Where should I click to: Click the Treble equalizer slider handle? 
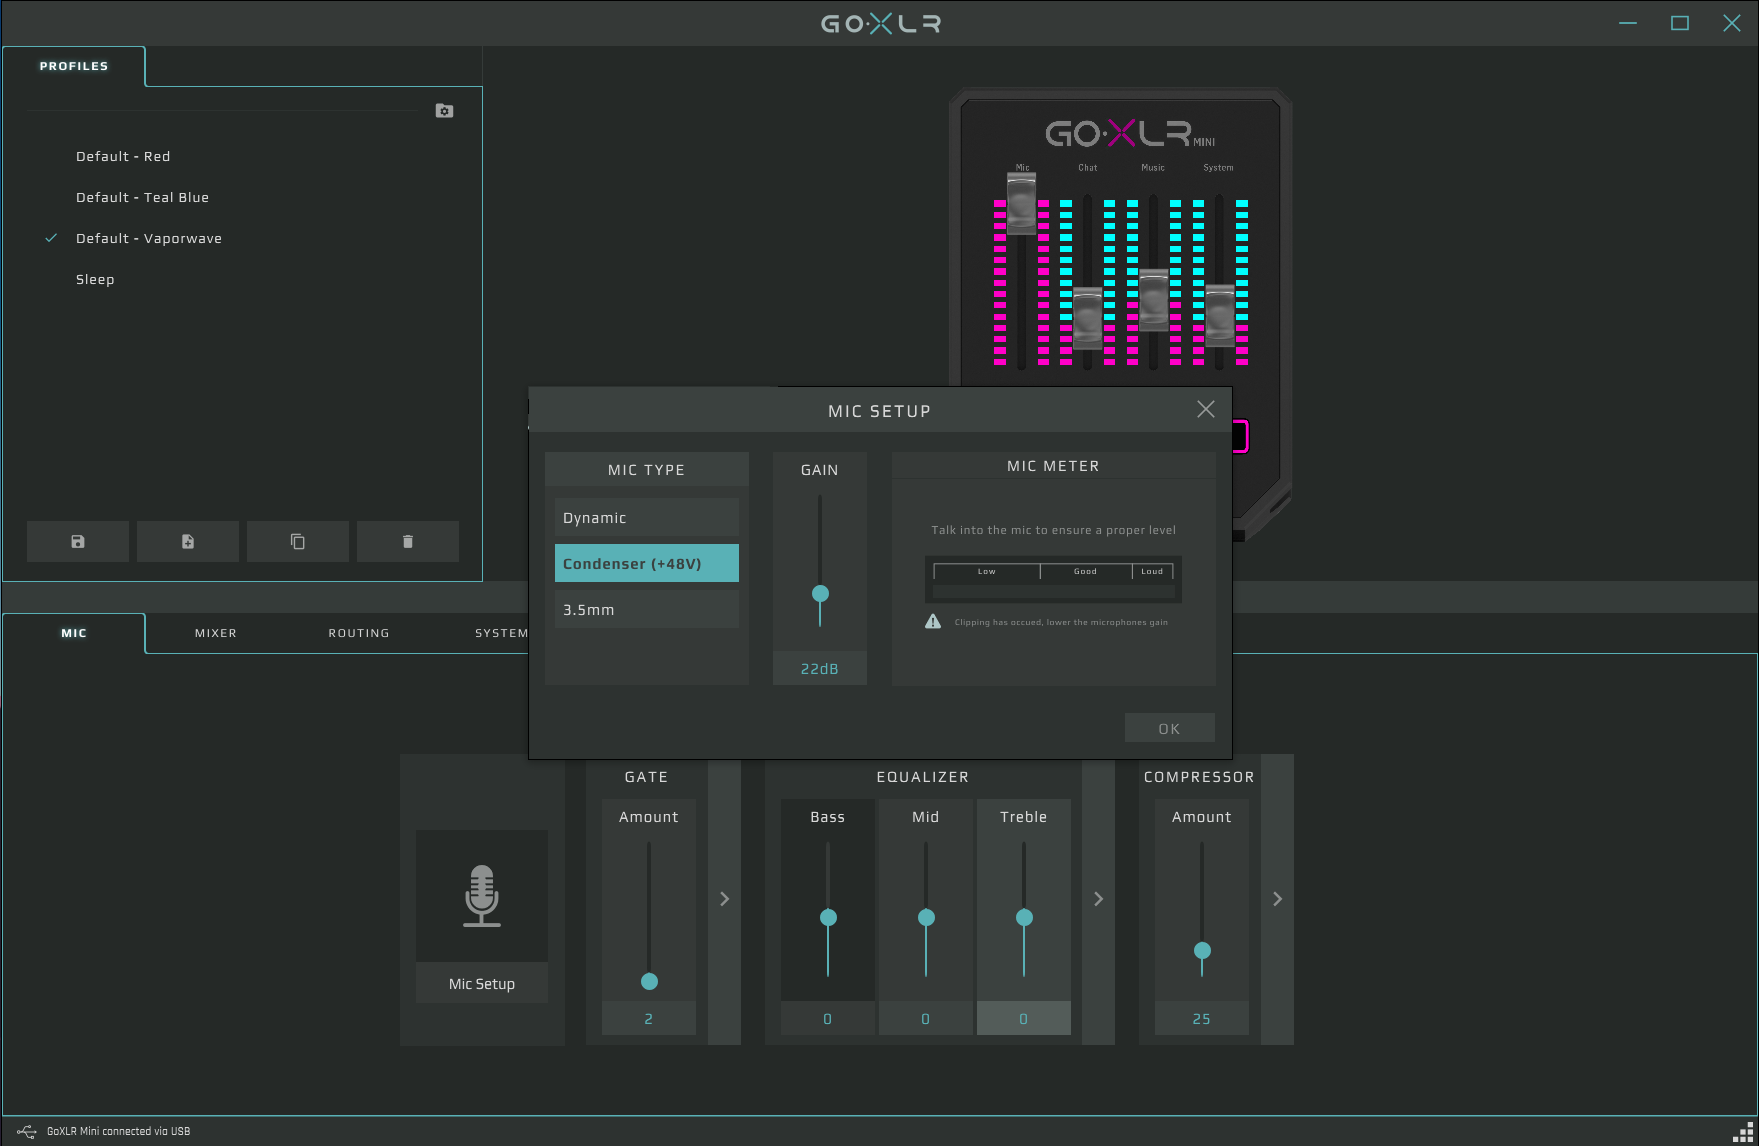click(1024, 917)
